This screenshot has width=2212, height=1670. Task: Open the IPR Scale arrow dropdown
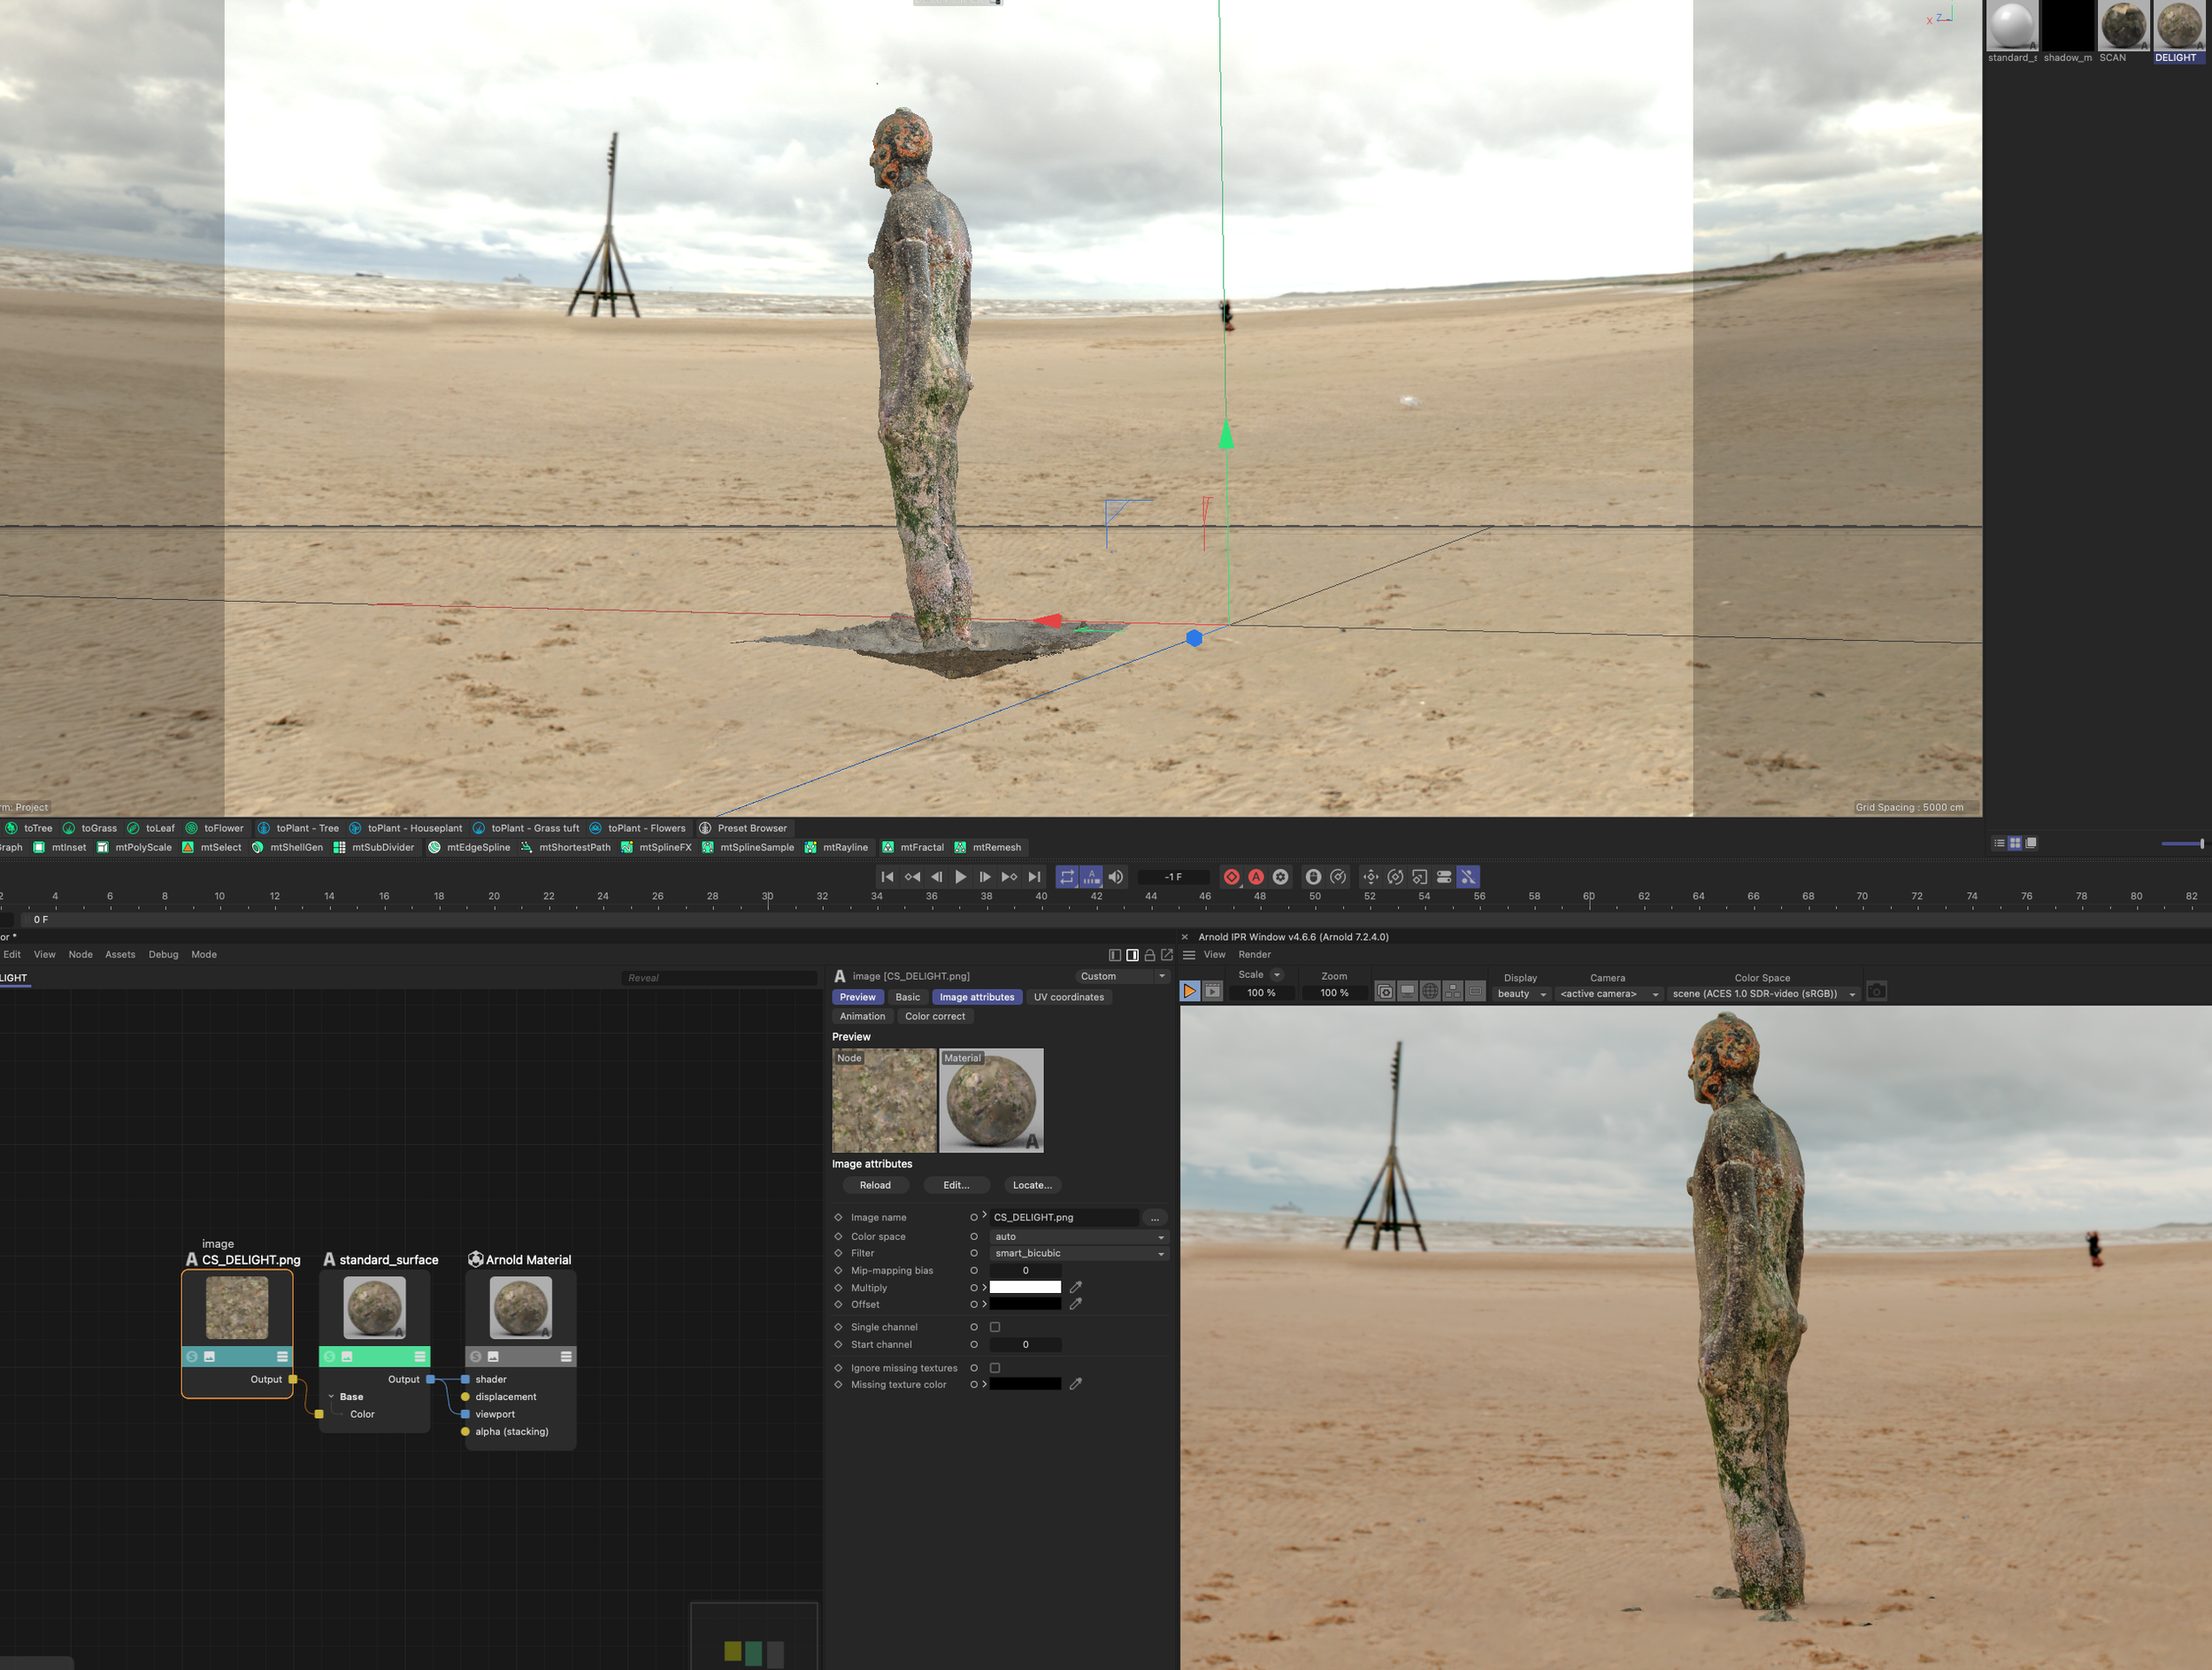1277,975
